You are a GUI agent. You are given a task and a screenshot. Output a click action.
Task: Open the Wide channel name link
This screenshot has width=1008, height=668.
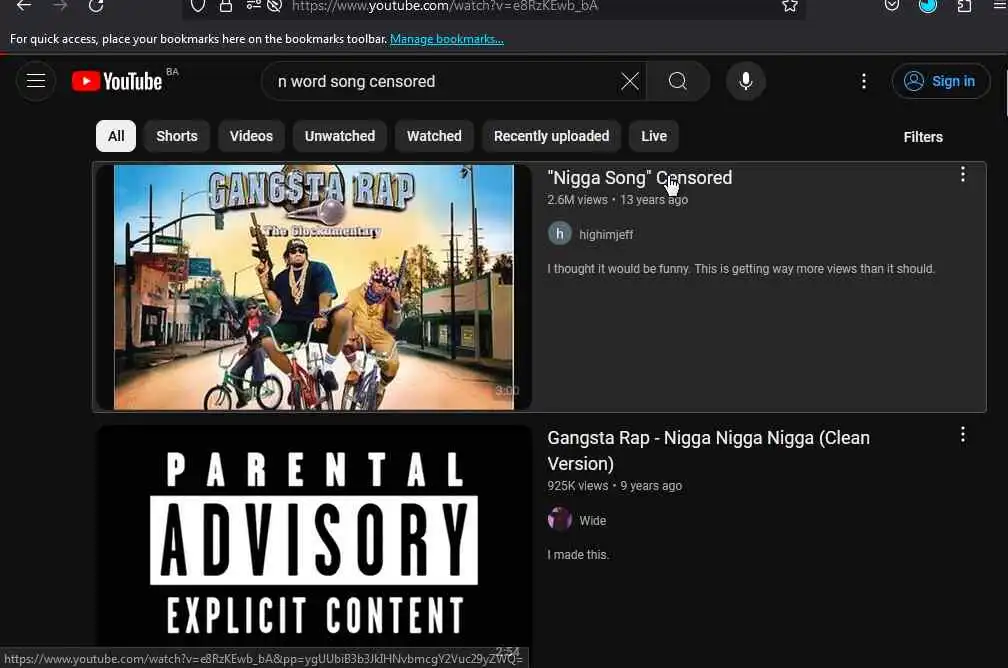pos(593,521)
